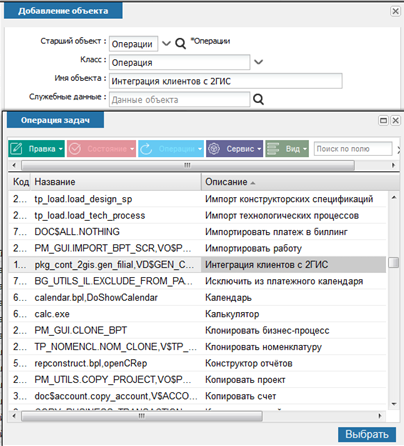Screen dimensions: 404x446
Task: Select row PM_GUI.IMPORT_BPT_SCR
Action: pyautogui.click(x=197, y=248)
